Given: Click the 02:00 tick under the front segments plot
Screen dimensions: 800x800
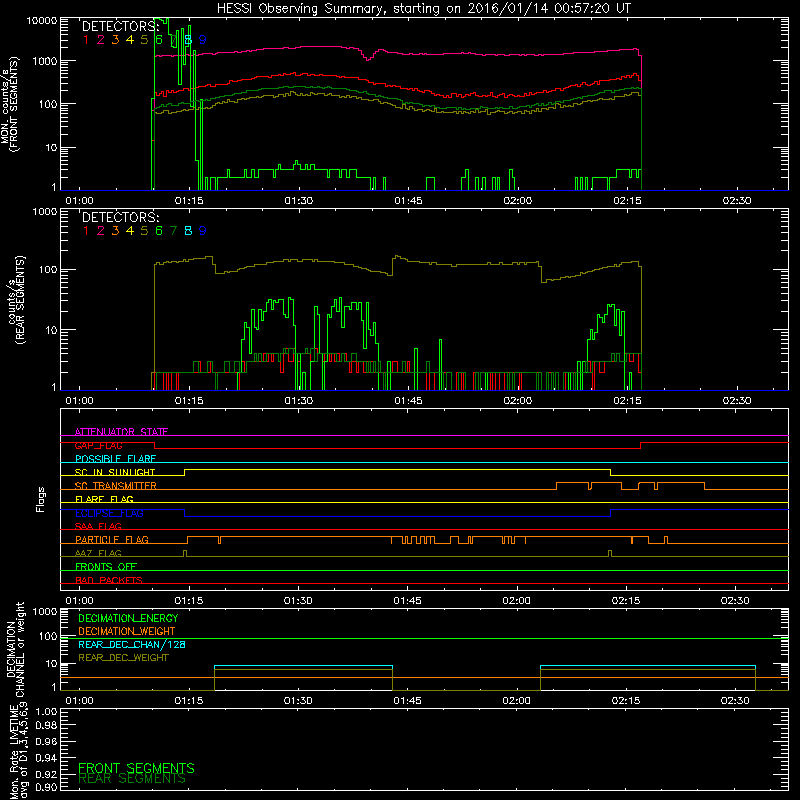Looking at the screenshot, I should click(517, 201).
